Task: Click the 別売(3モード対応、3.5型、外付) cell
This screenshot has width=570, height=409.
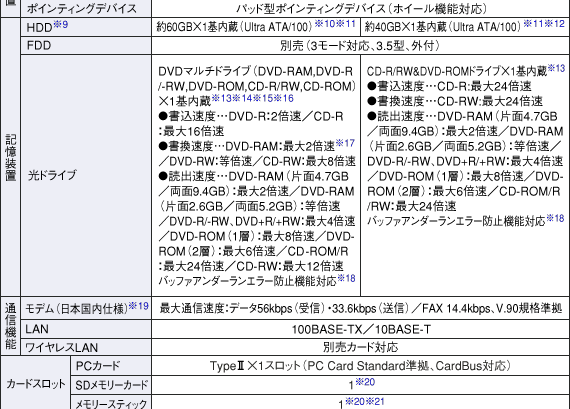Action: 360,46
